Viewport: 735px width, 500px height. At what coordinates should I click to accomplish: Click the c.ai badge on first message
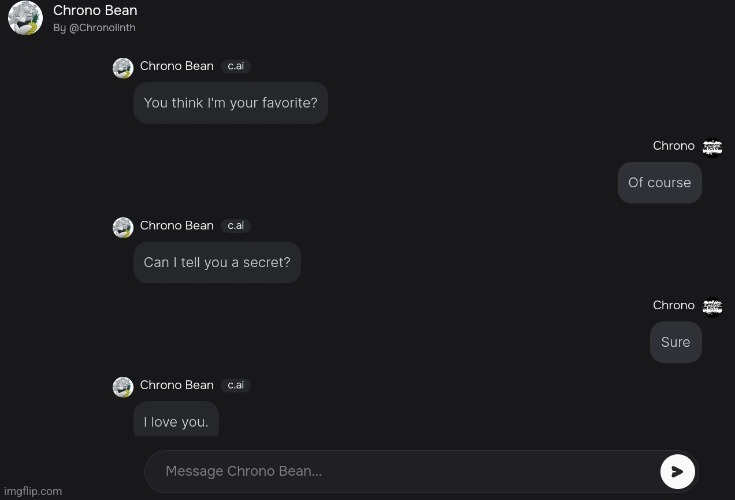[x=235, y=66]
